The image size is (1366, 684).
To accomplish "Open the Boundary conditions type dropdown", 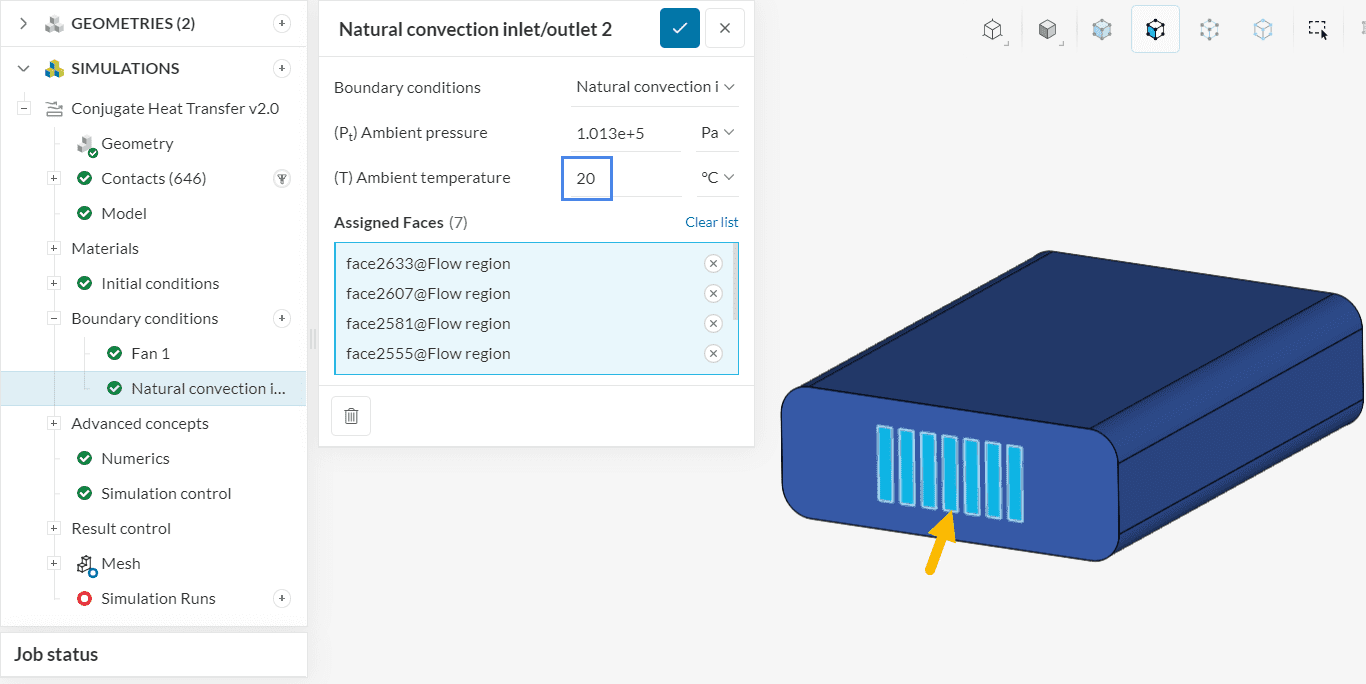I will (654, 87).
